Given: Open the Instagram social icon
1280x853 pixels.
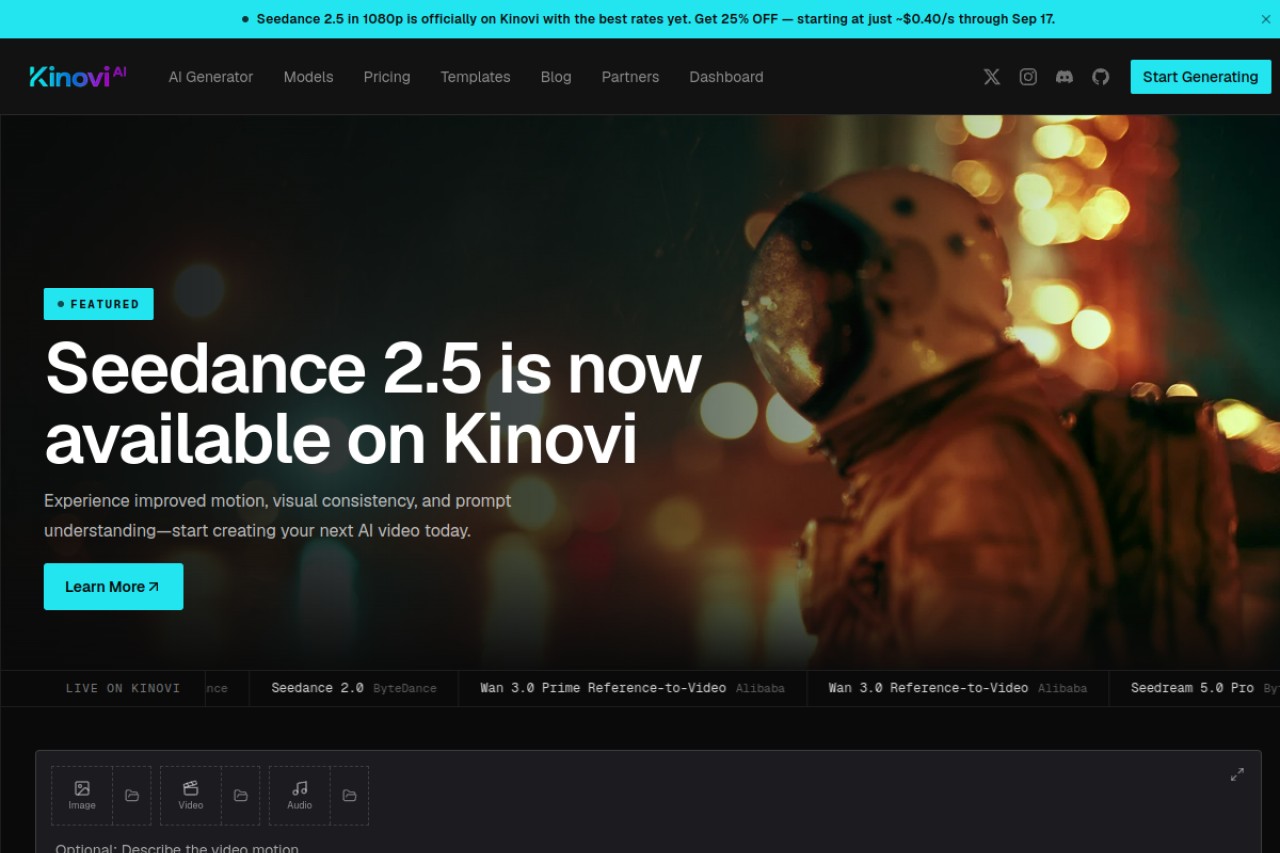Looking at the screenshot, I should (x=1028, y=77).
